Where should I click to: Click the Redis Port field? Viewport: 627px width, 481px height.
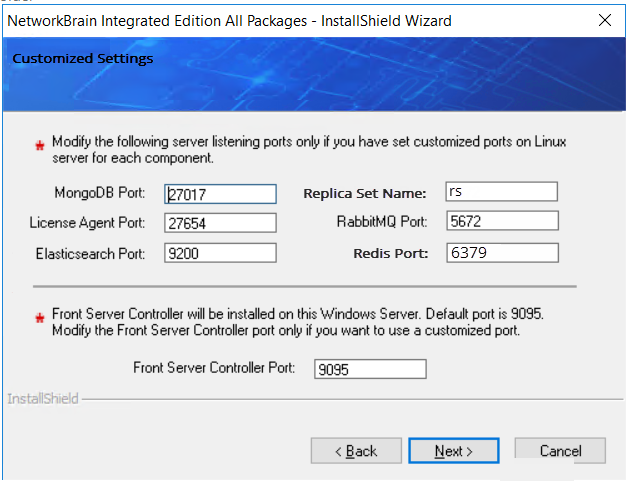(502, 253)
